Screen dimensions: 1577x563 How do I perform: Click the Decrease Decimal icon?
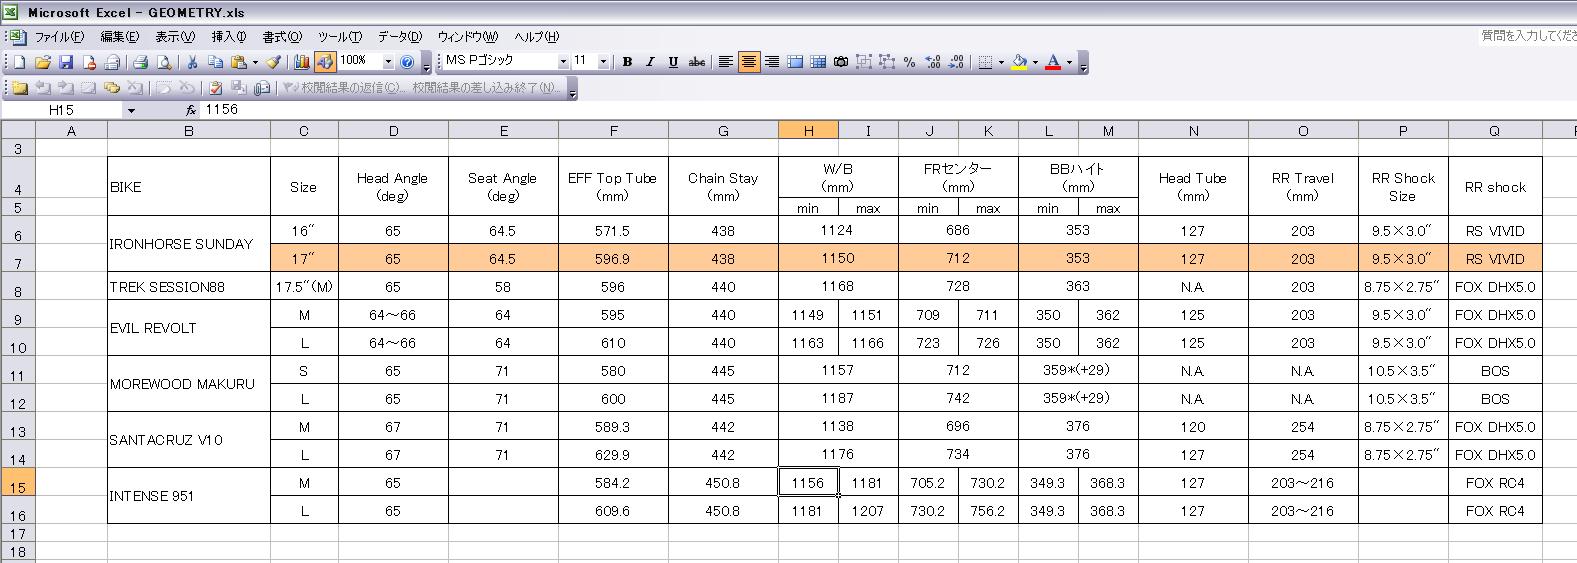tap(956, 62)
